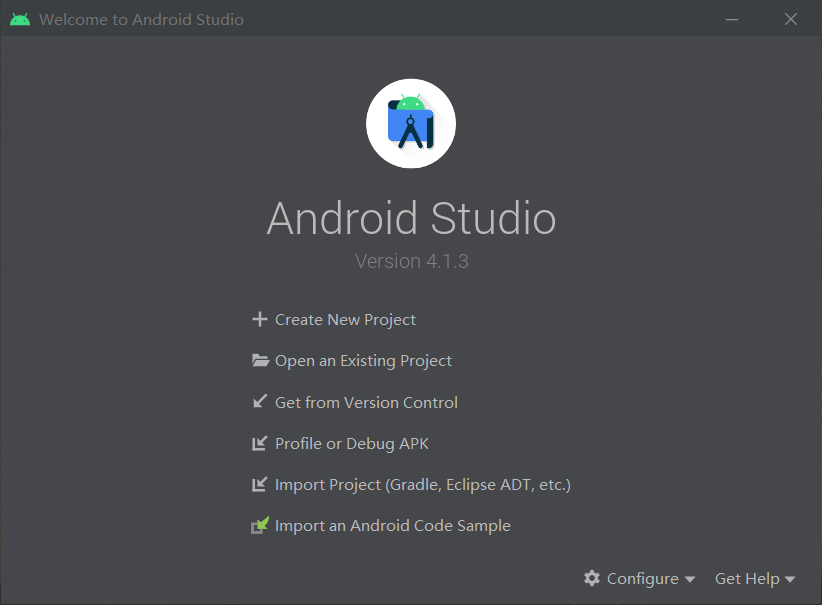This screenshot has width=822, height=605.
Task: Click the Import Project chart icon
Action: pos(260,484)
